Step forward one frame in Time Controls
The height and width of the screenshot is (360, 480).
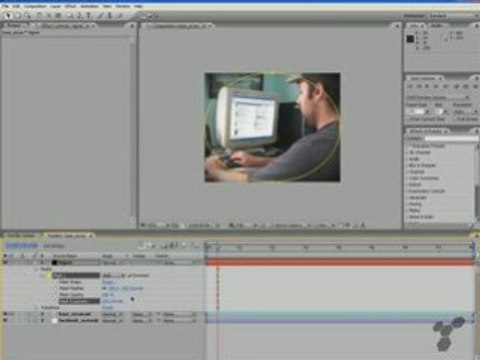pos(436,86)
